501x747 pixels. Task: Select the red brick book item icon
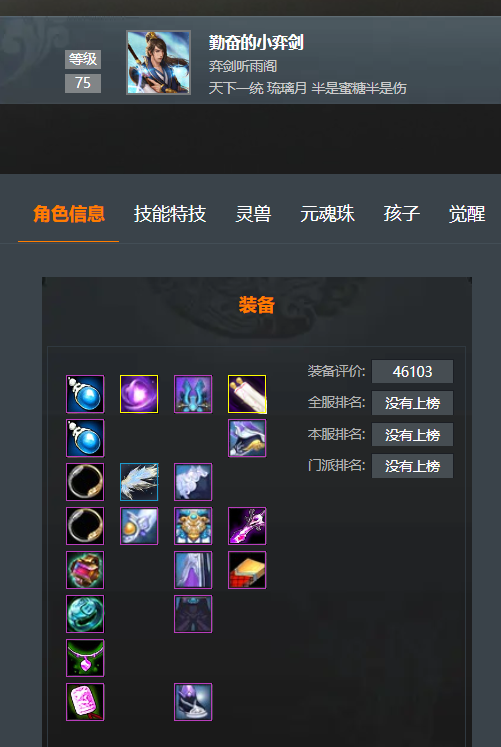247,570
